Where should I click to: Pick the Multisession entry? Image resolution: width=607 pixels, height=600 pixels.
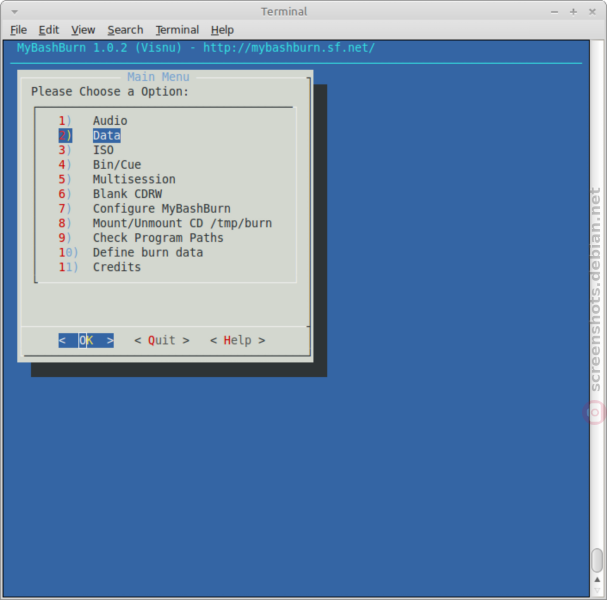[x=117, y=179]
